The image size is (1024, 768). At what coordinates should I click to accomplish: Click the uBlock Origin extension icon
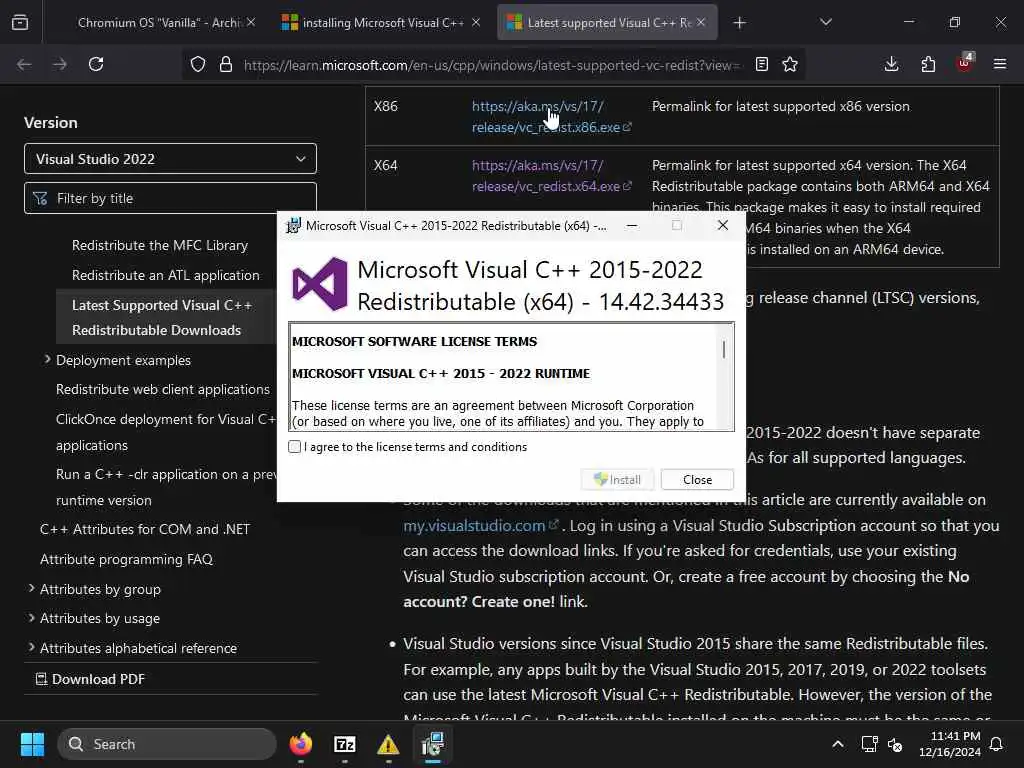coord(965,63)
